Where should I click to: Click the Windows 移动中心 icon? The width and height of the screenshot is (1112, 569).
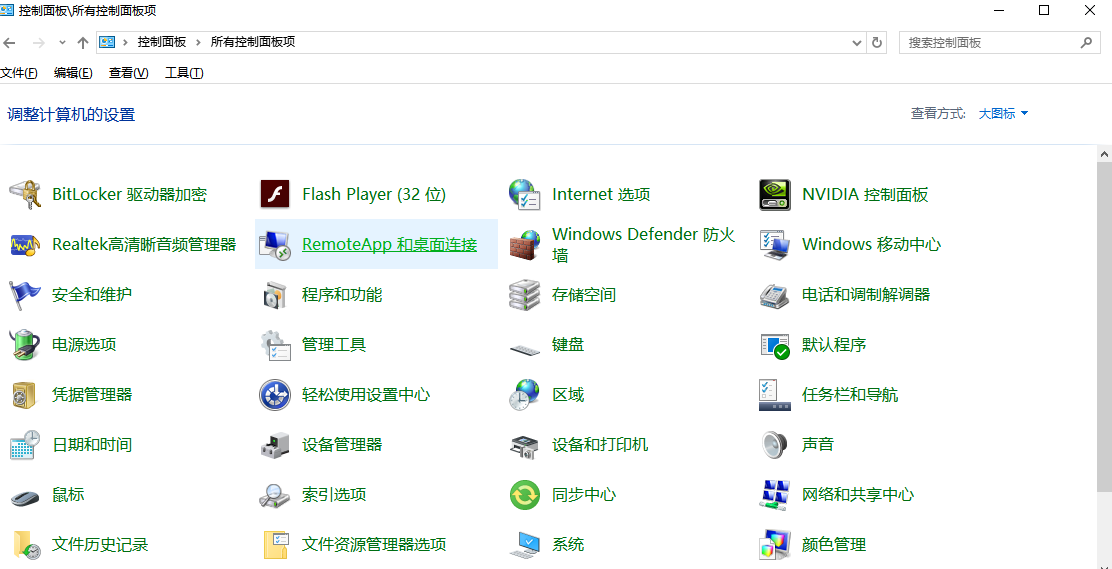click(x=775, y=245)
